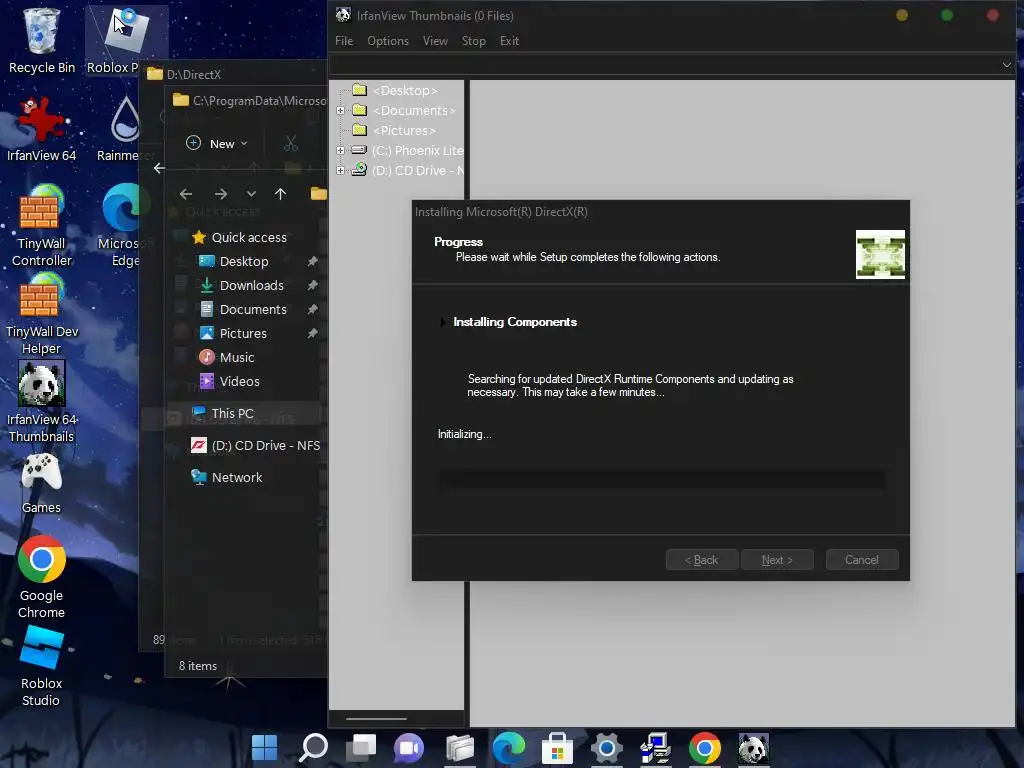Unpin Downloads from Quick access pin icon
1024x768 pixels.
312,285
